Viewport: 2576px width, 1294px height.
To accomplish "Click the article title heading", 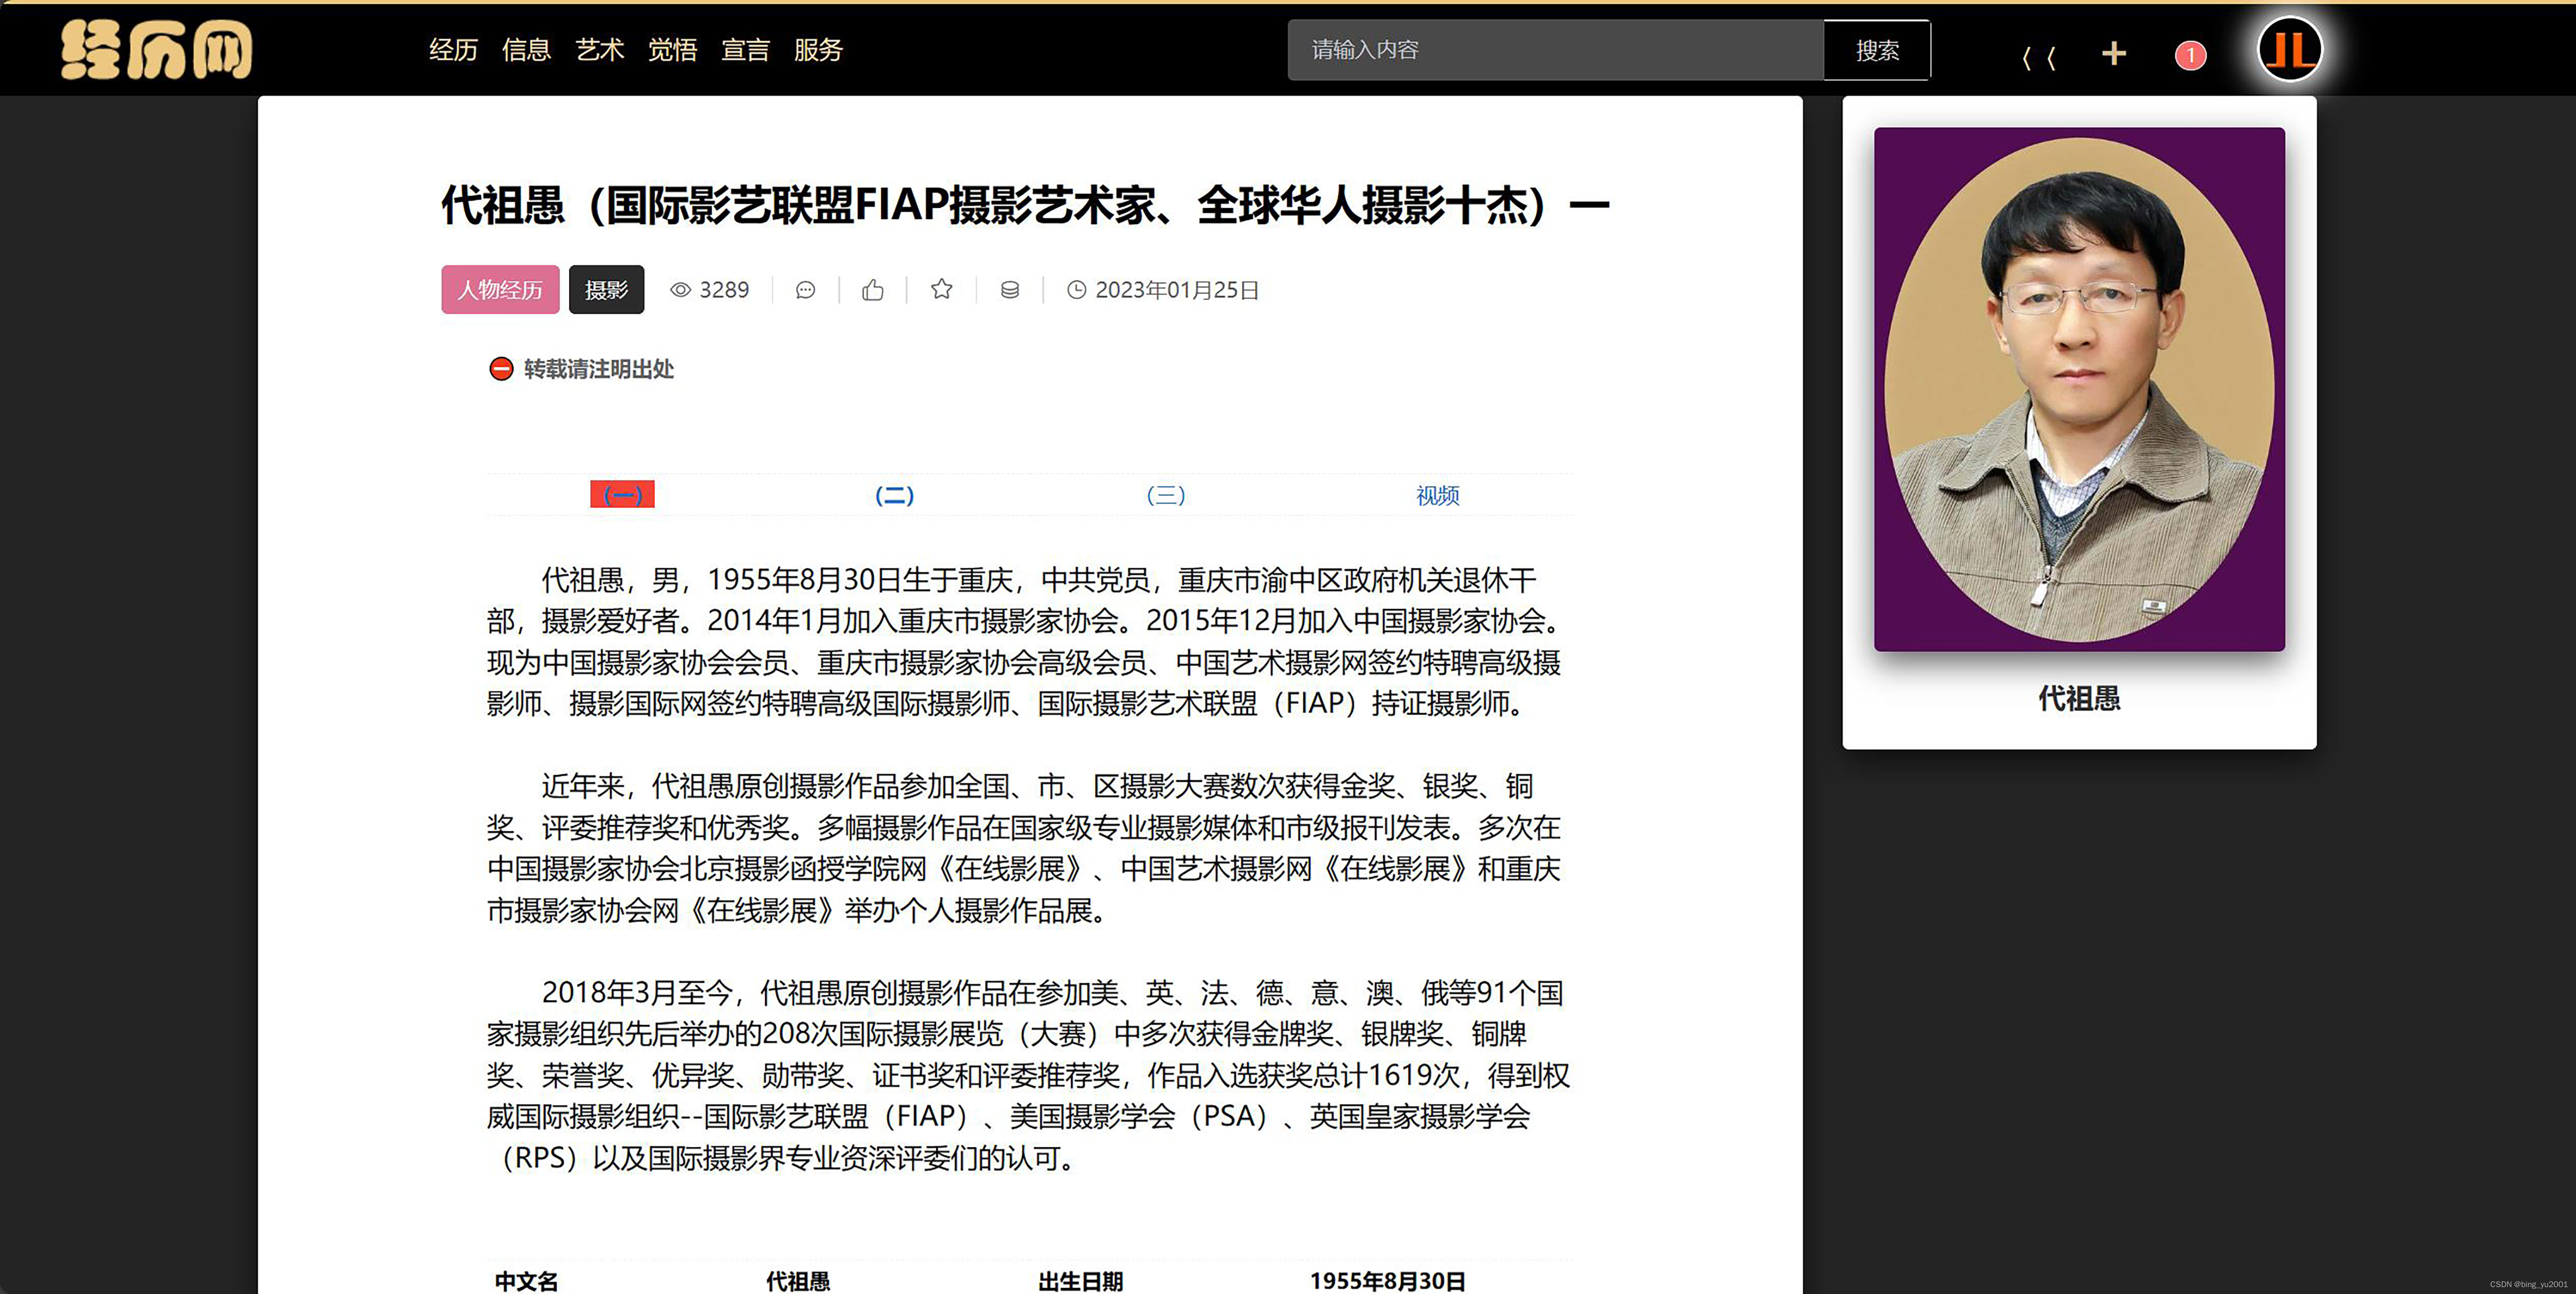I will tap(1025, 205).
